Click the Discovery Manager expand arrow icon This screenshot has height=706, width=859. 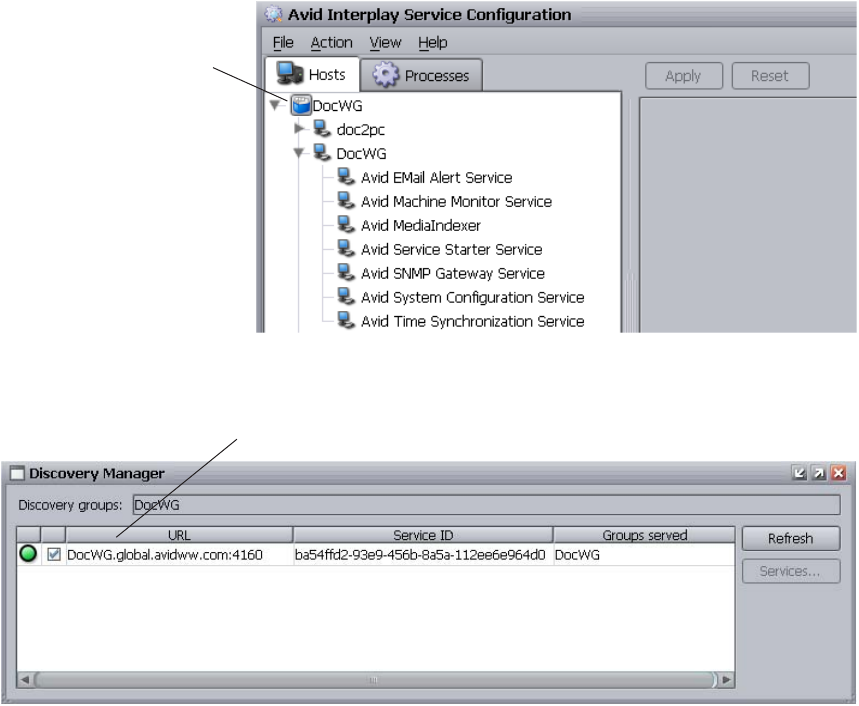819,473
